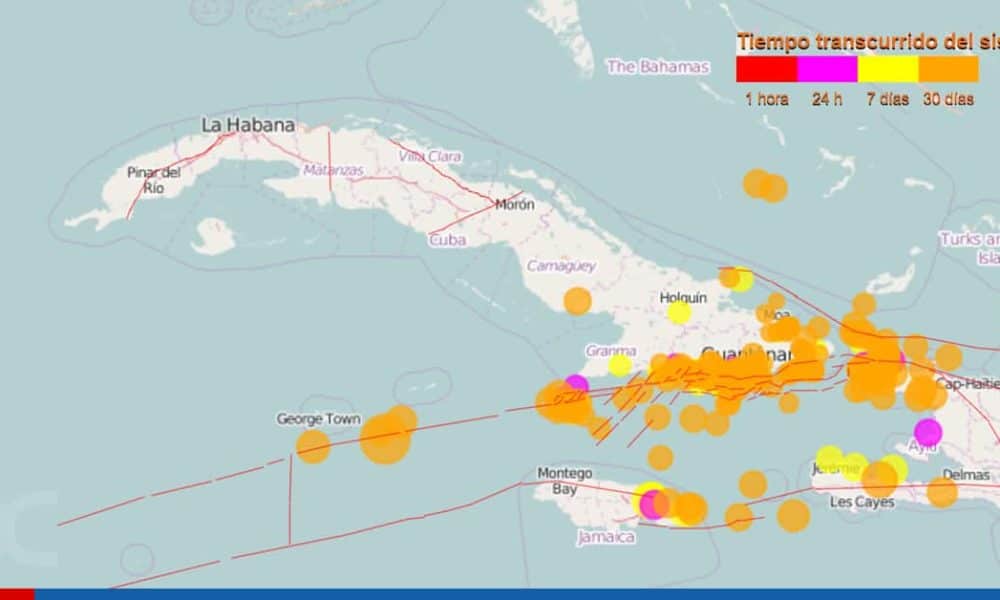This screenshot has height=600, width=1000.
Task: Click the red 1 hora legend swatch
Action: coord(767,69)
